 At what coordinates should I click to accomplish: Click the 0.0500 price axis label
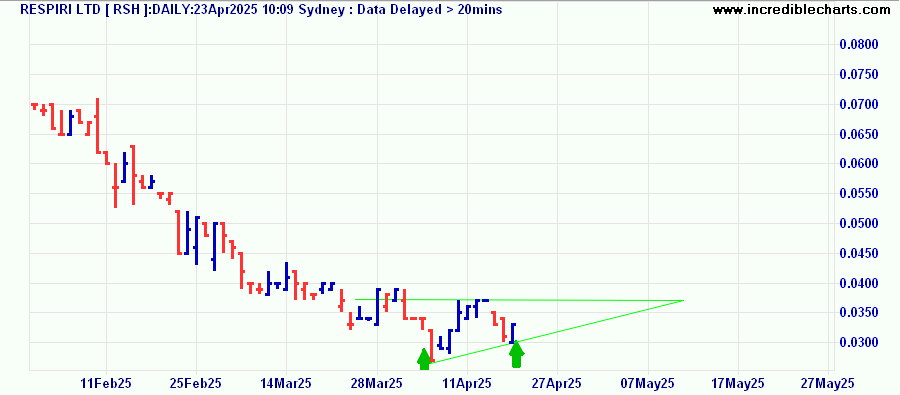(859, 223)
